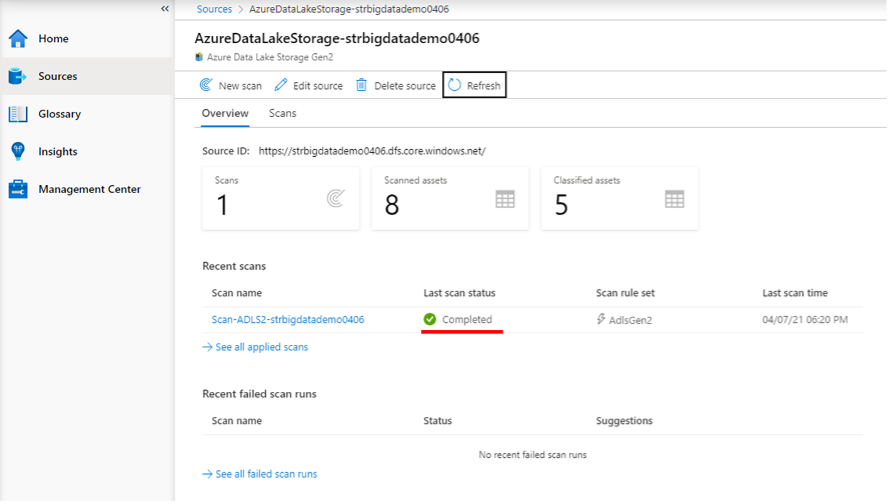
Task: Switch to the Overview tab
Action: [225, 113]
